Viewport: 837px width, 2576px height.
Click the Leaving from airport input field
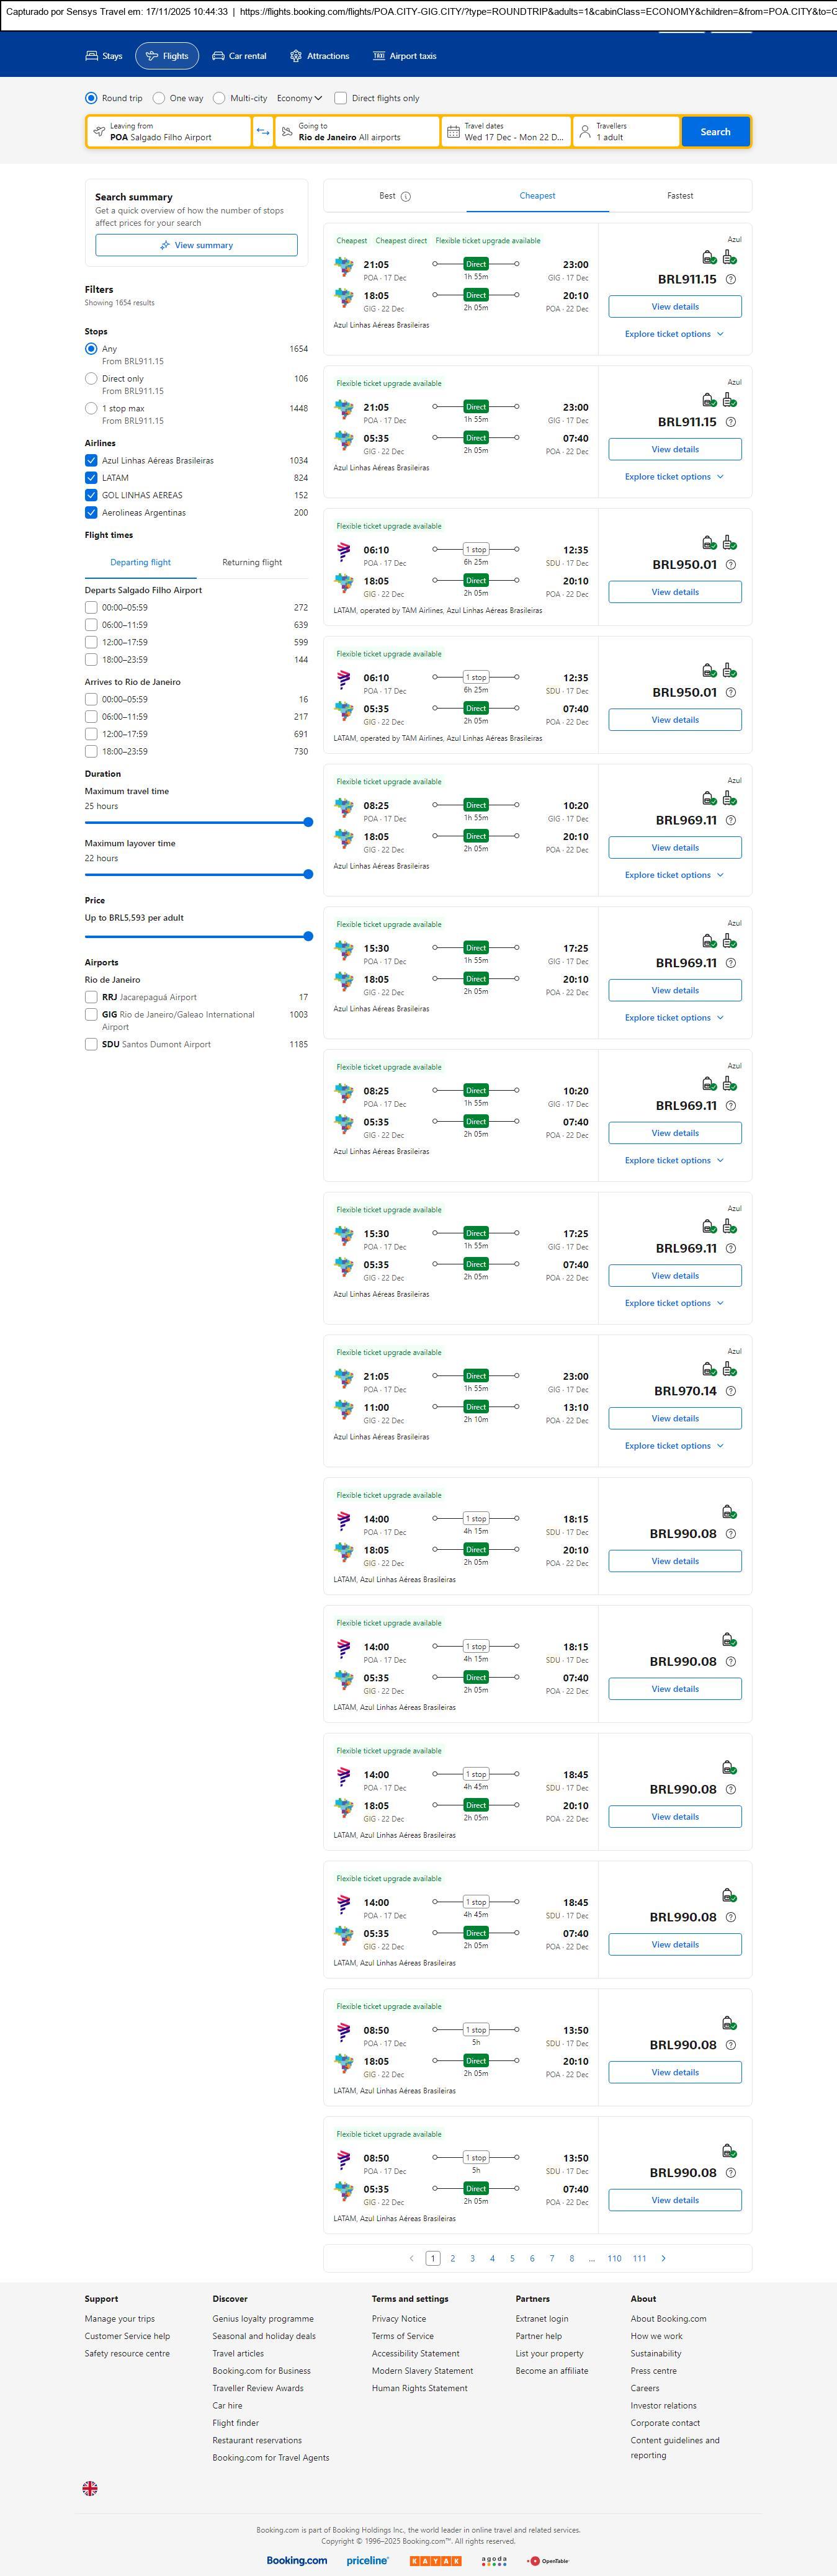170,132
